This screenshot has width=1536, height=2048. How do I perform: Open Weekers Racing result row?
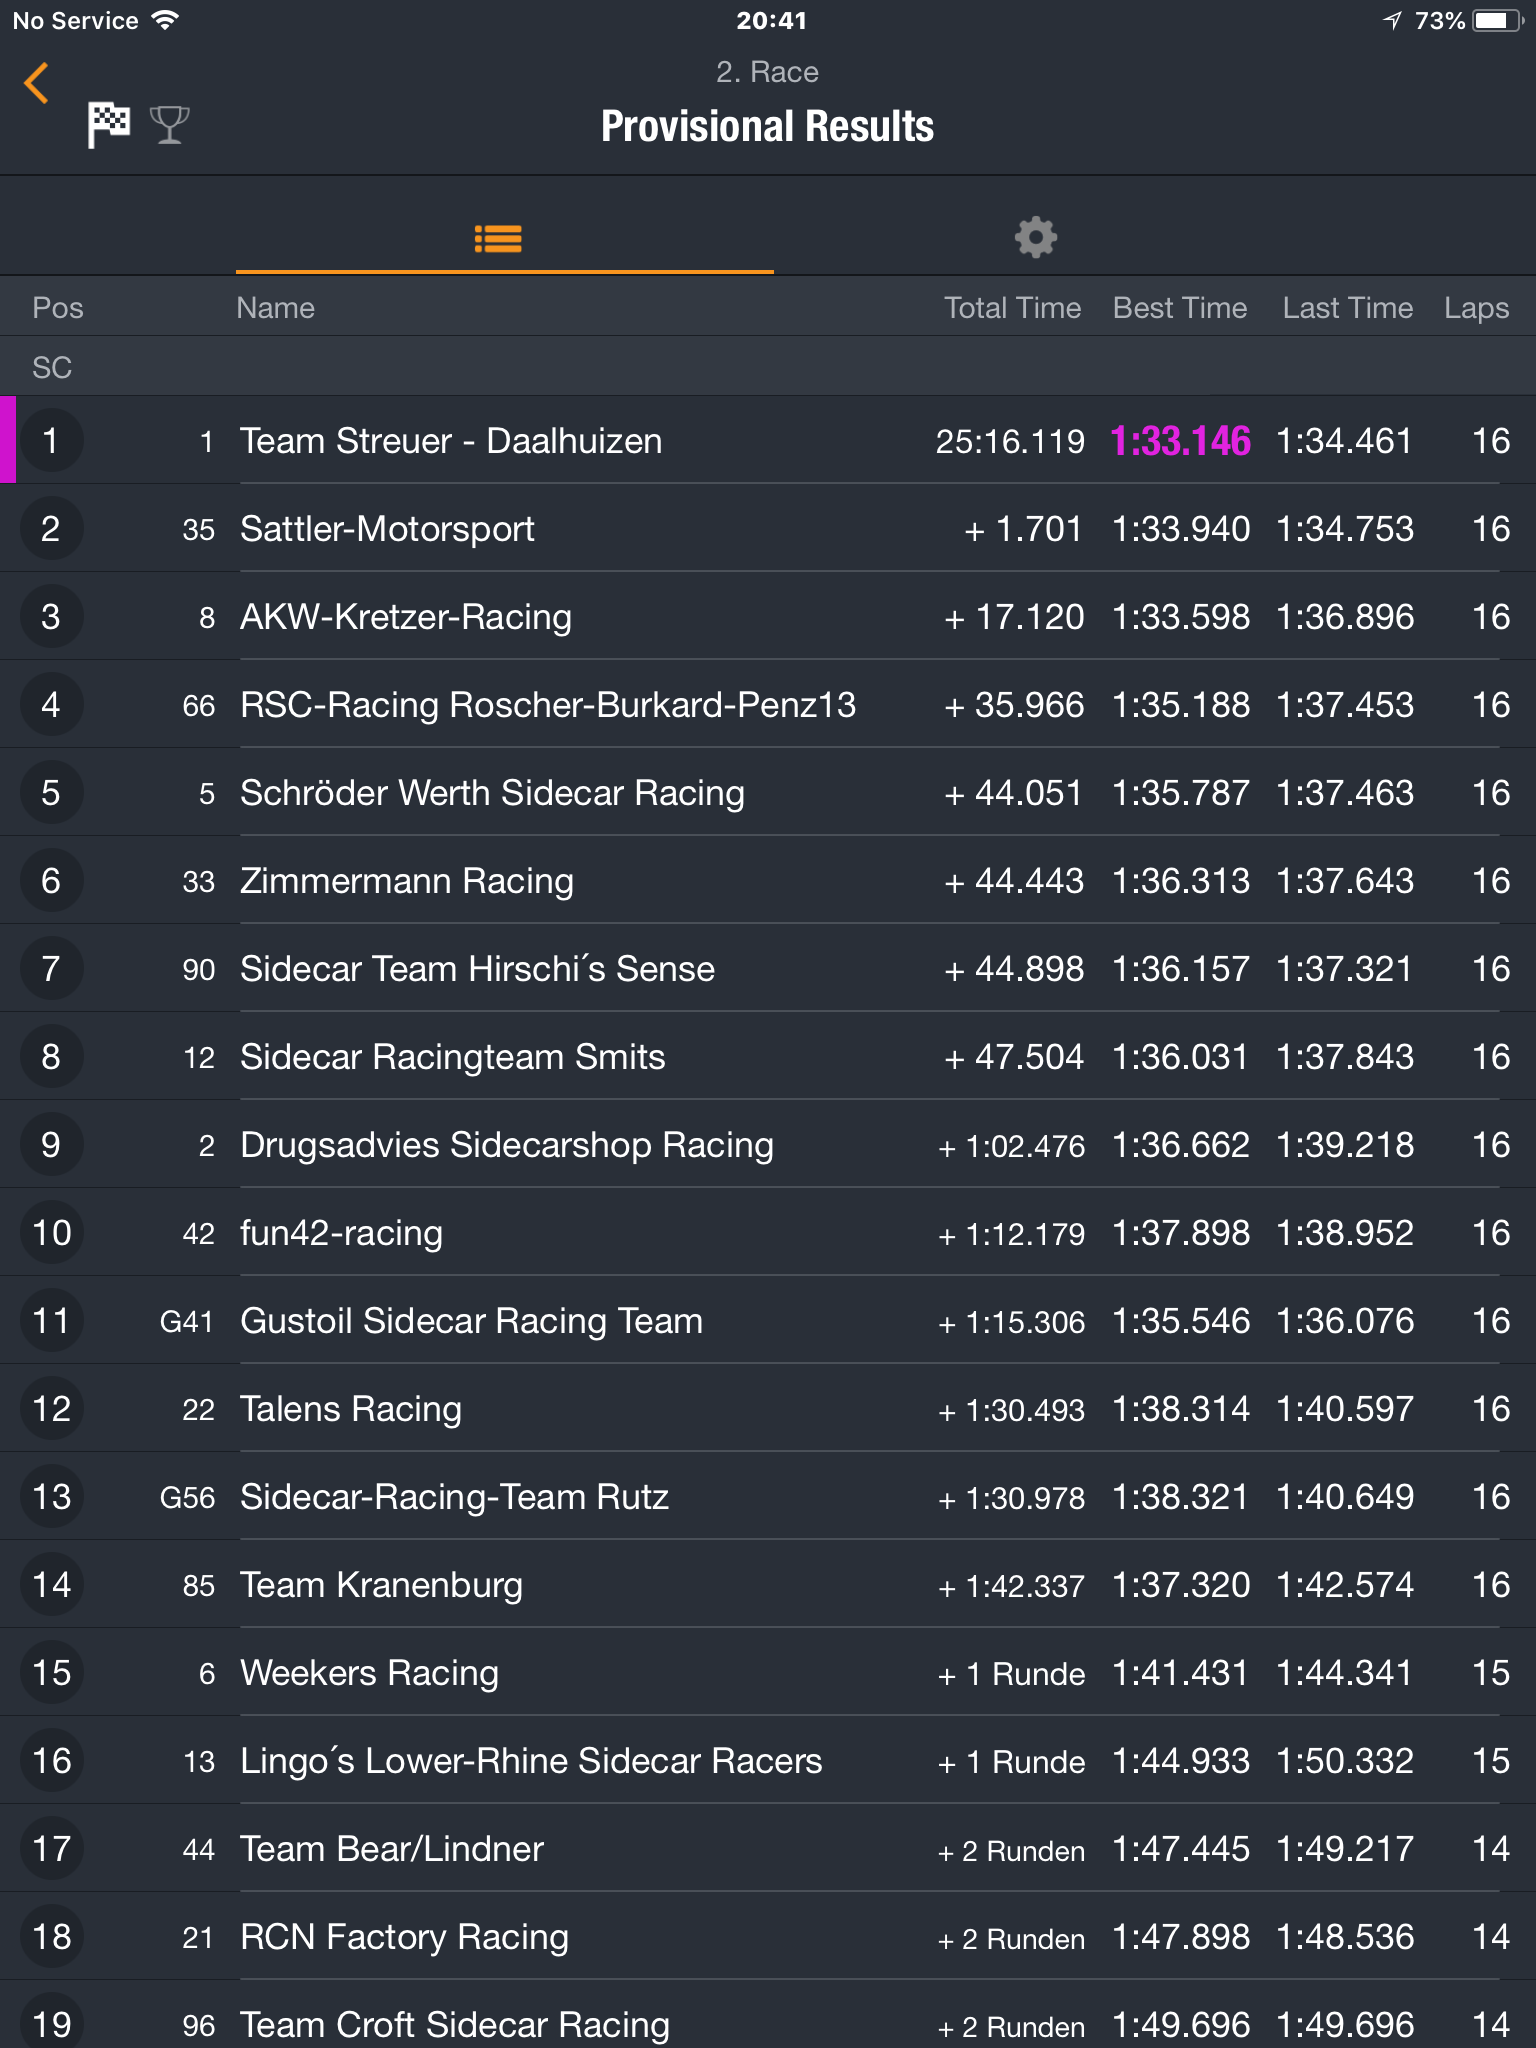pos(768,1673)
